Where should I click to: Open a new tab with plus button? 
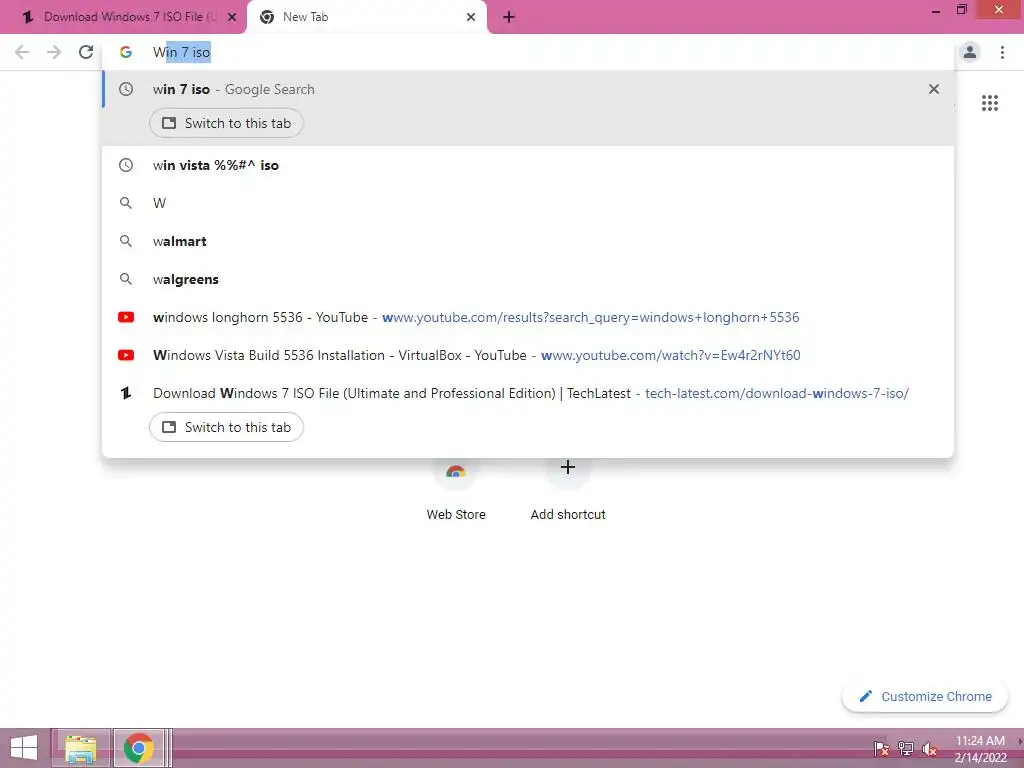(x=509, y=17)
